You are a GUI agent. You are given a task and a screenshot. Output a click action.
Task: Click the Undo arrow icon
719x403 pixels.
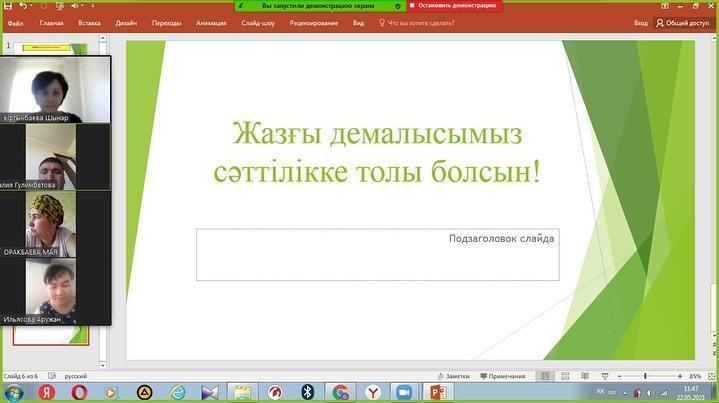pyautogui.click(x=22, y=6)
